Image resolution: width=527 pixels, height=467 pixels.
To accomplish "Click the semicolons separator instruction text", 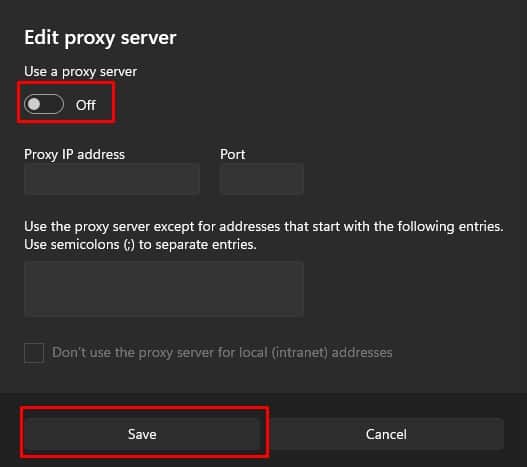I will click(140, 245).
